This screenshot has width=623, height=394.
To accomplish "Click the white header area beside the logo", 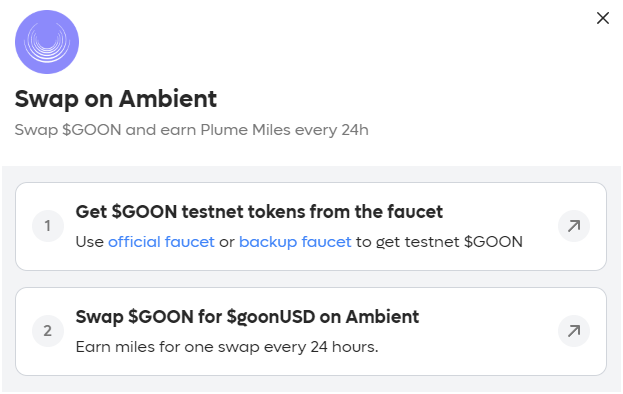I will click(318, 42).
